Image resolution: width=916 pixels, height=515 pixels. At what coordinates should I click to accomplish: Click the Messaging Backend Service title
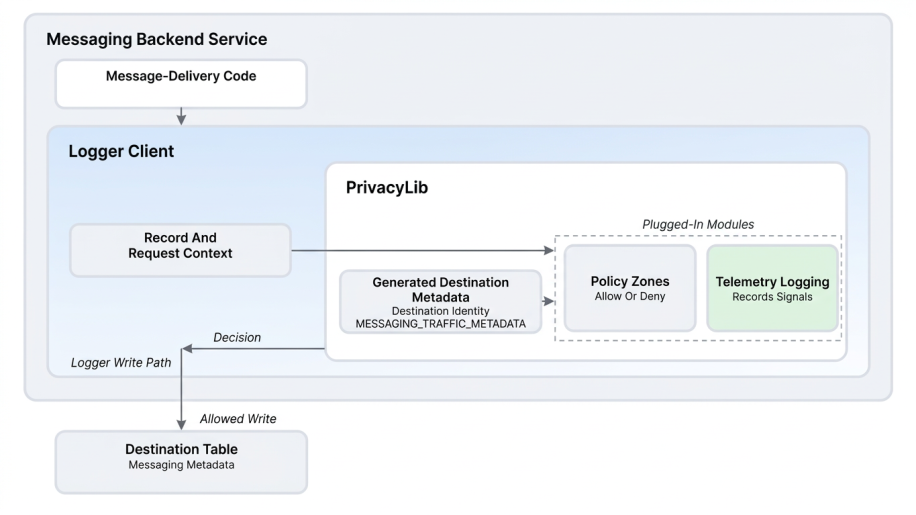tap(157, 39)
